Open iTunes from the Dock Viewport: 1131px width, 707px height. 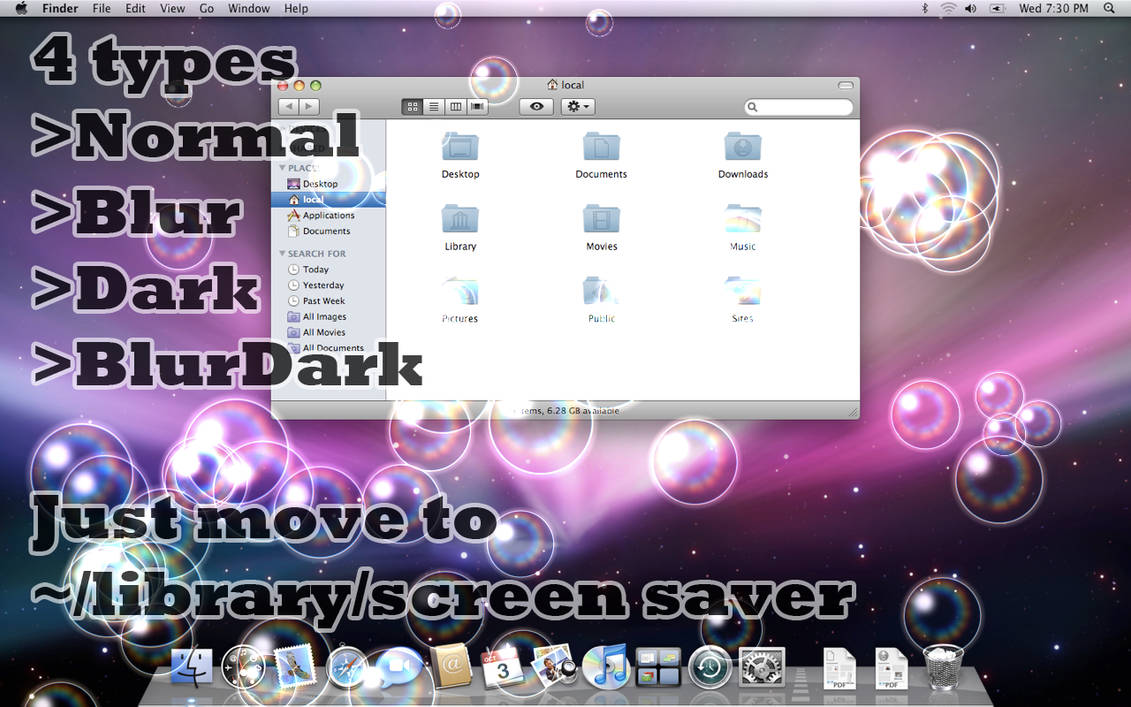pos(607,668)
